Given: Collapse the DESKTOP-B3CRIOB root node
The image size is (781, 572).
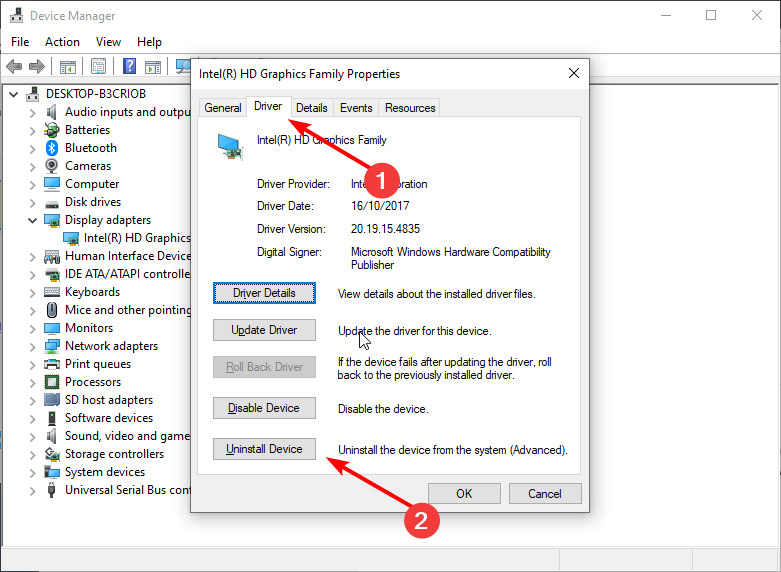Looking at the screenshot, I should point(13,94).
